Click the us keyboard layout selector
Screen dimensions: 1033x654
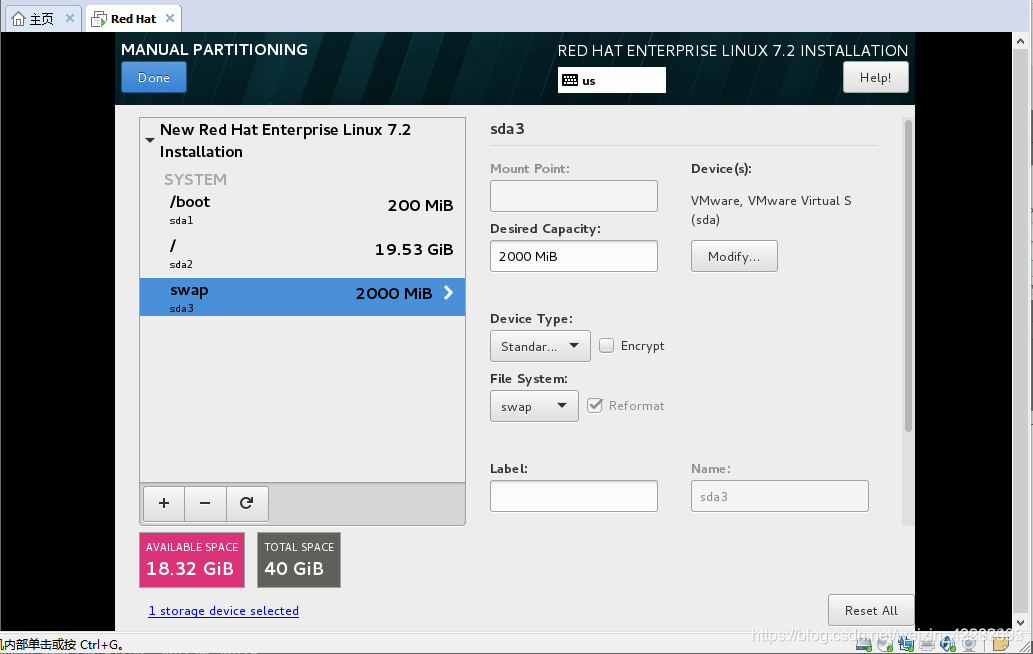coord(611,80)
